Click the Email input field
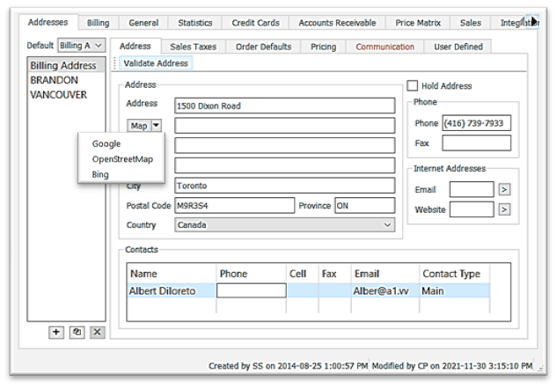This screenshot has width=557, height=388. [x=471, y=189]
